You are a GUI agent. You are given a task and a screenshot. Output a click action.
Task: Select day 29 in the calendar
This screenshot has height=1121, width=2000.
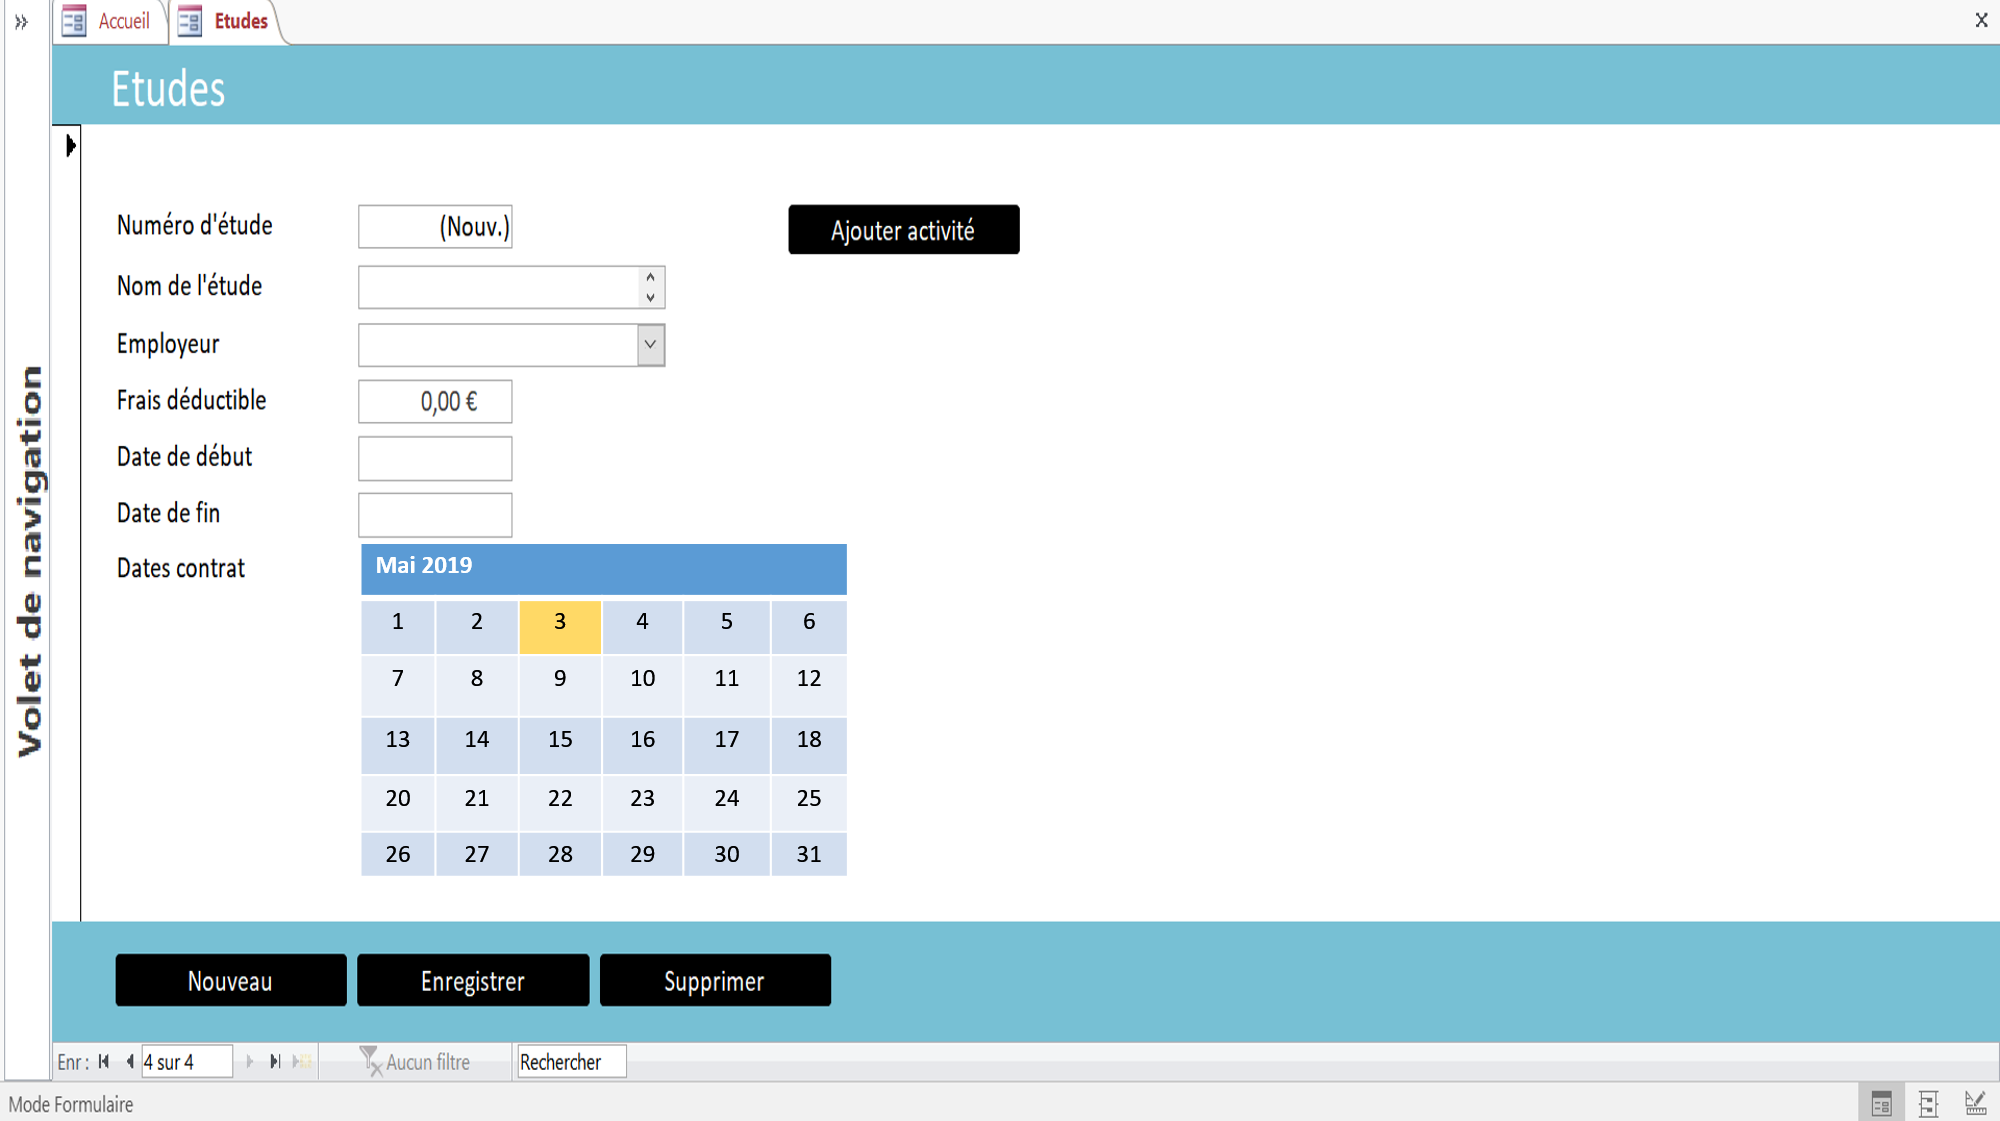point(642,855)
